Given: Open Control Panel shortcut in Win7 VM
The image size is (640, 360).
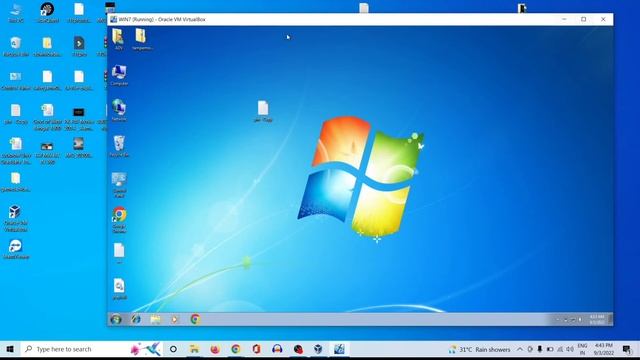Looking at the screenshot, I should 119,184.
